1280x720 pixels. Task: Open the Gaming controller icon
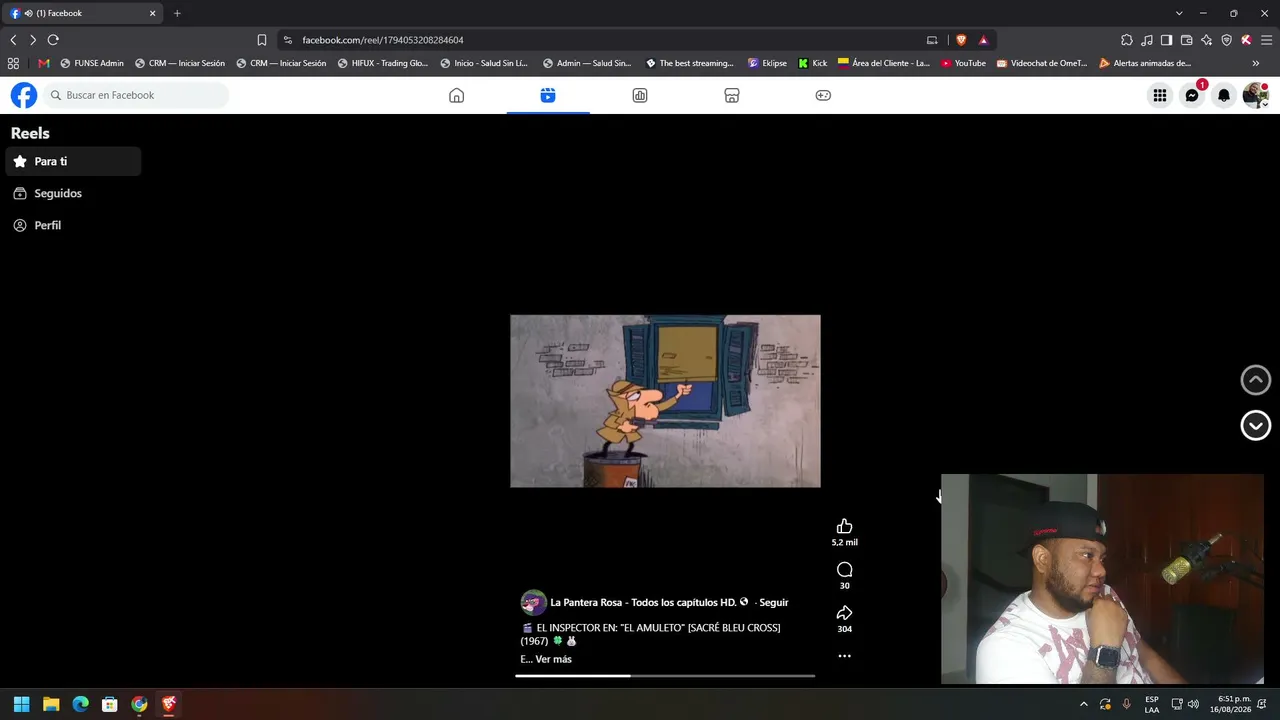[823, 95]
